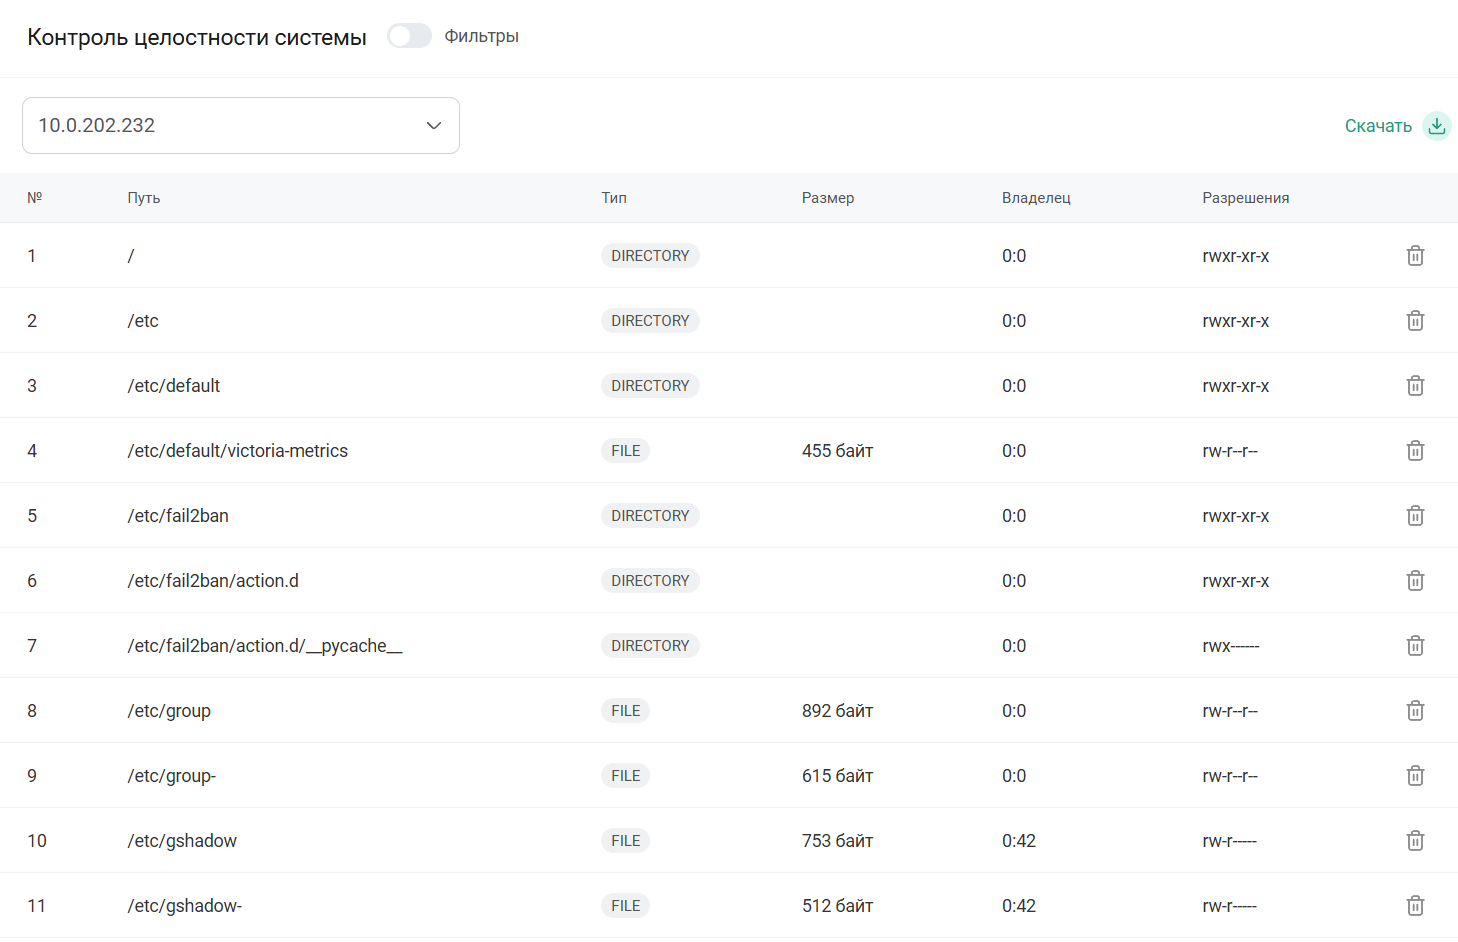Click trash icon for __pycache__ directory
1458x942 pixels.
coord(1415,646)
